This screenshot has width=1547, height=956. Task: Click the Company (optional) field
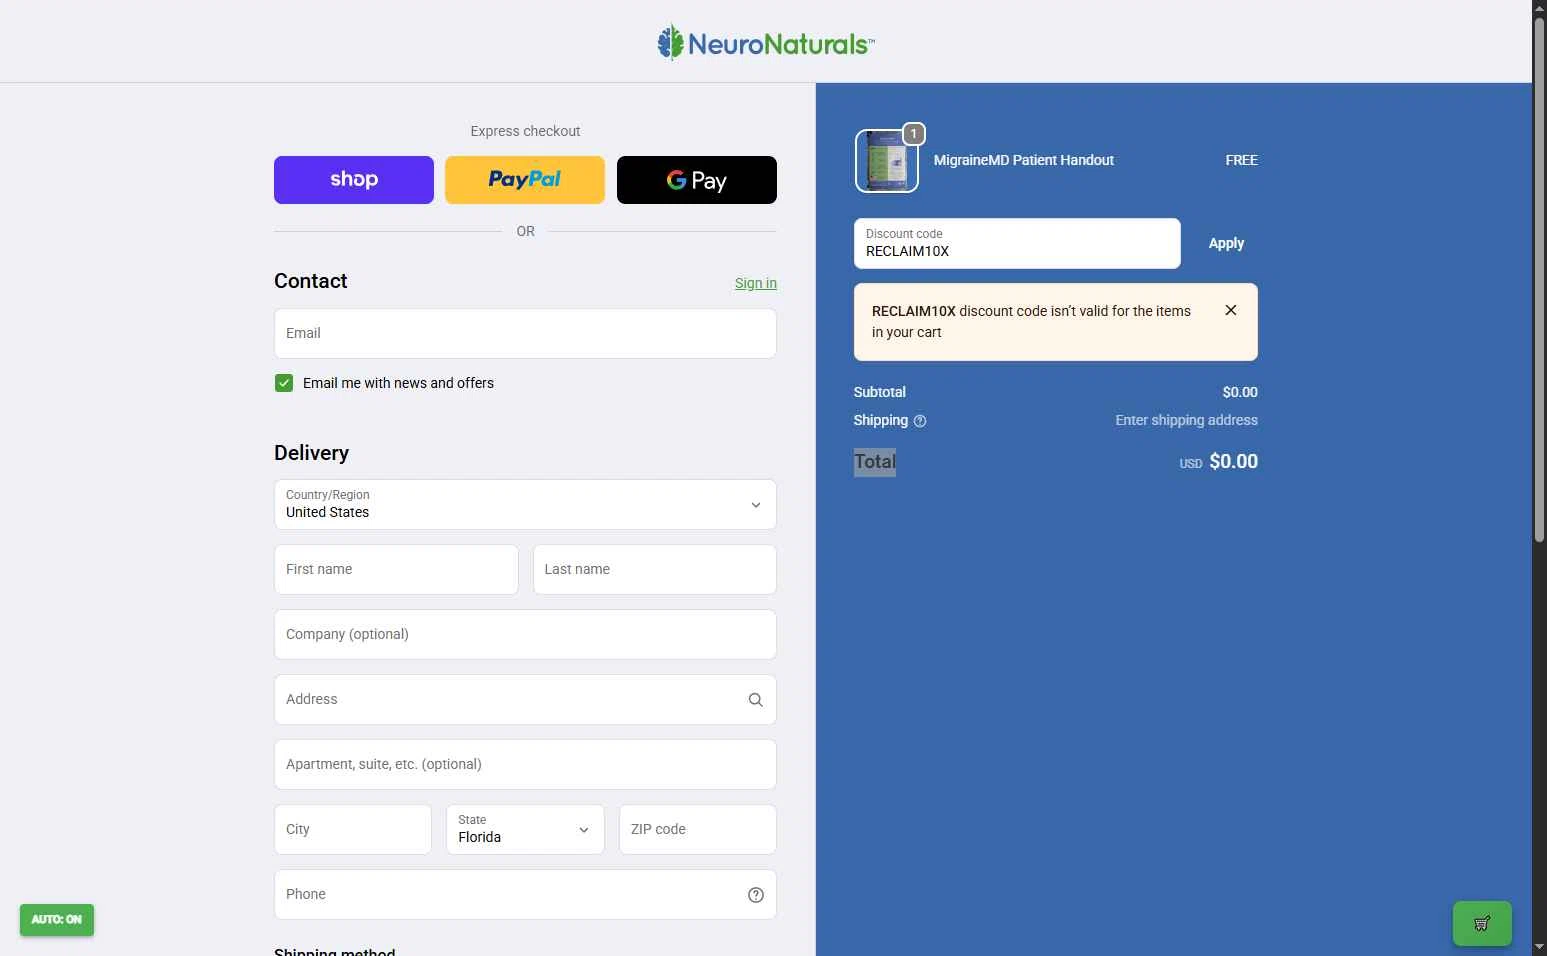pyautogui.click(x=525, y=634)
